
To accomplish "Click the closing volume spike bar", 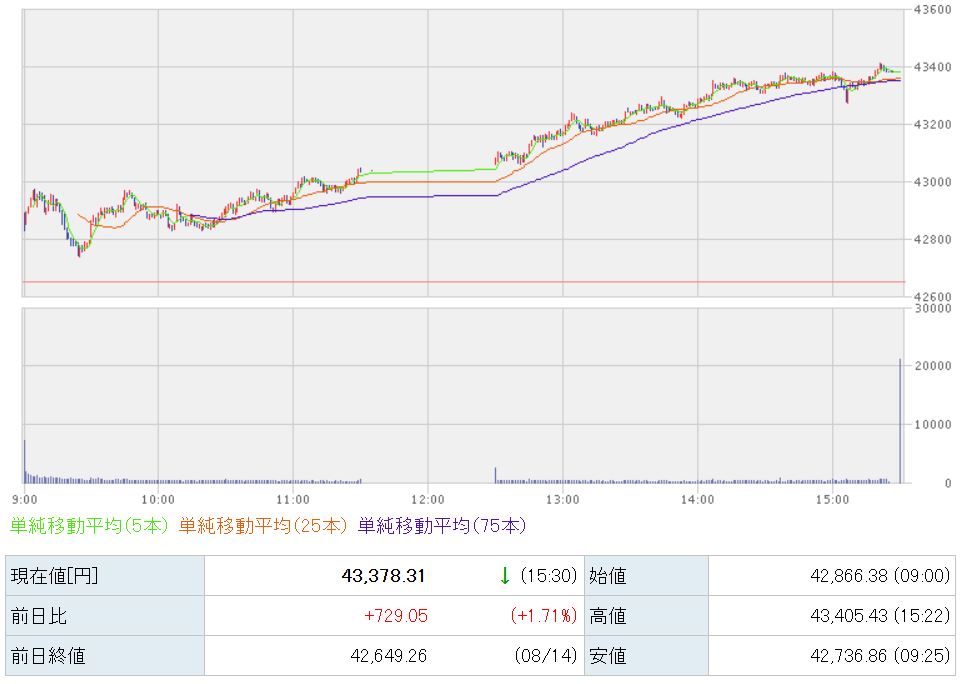I will pyautogui.click(x=900, y=421).
